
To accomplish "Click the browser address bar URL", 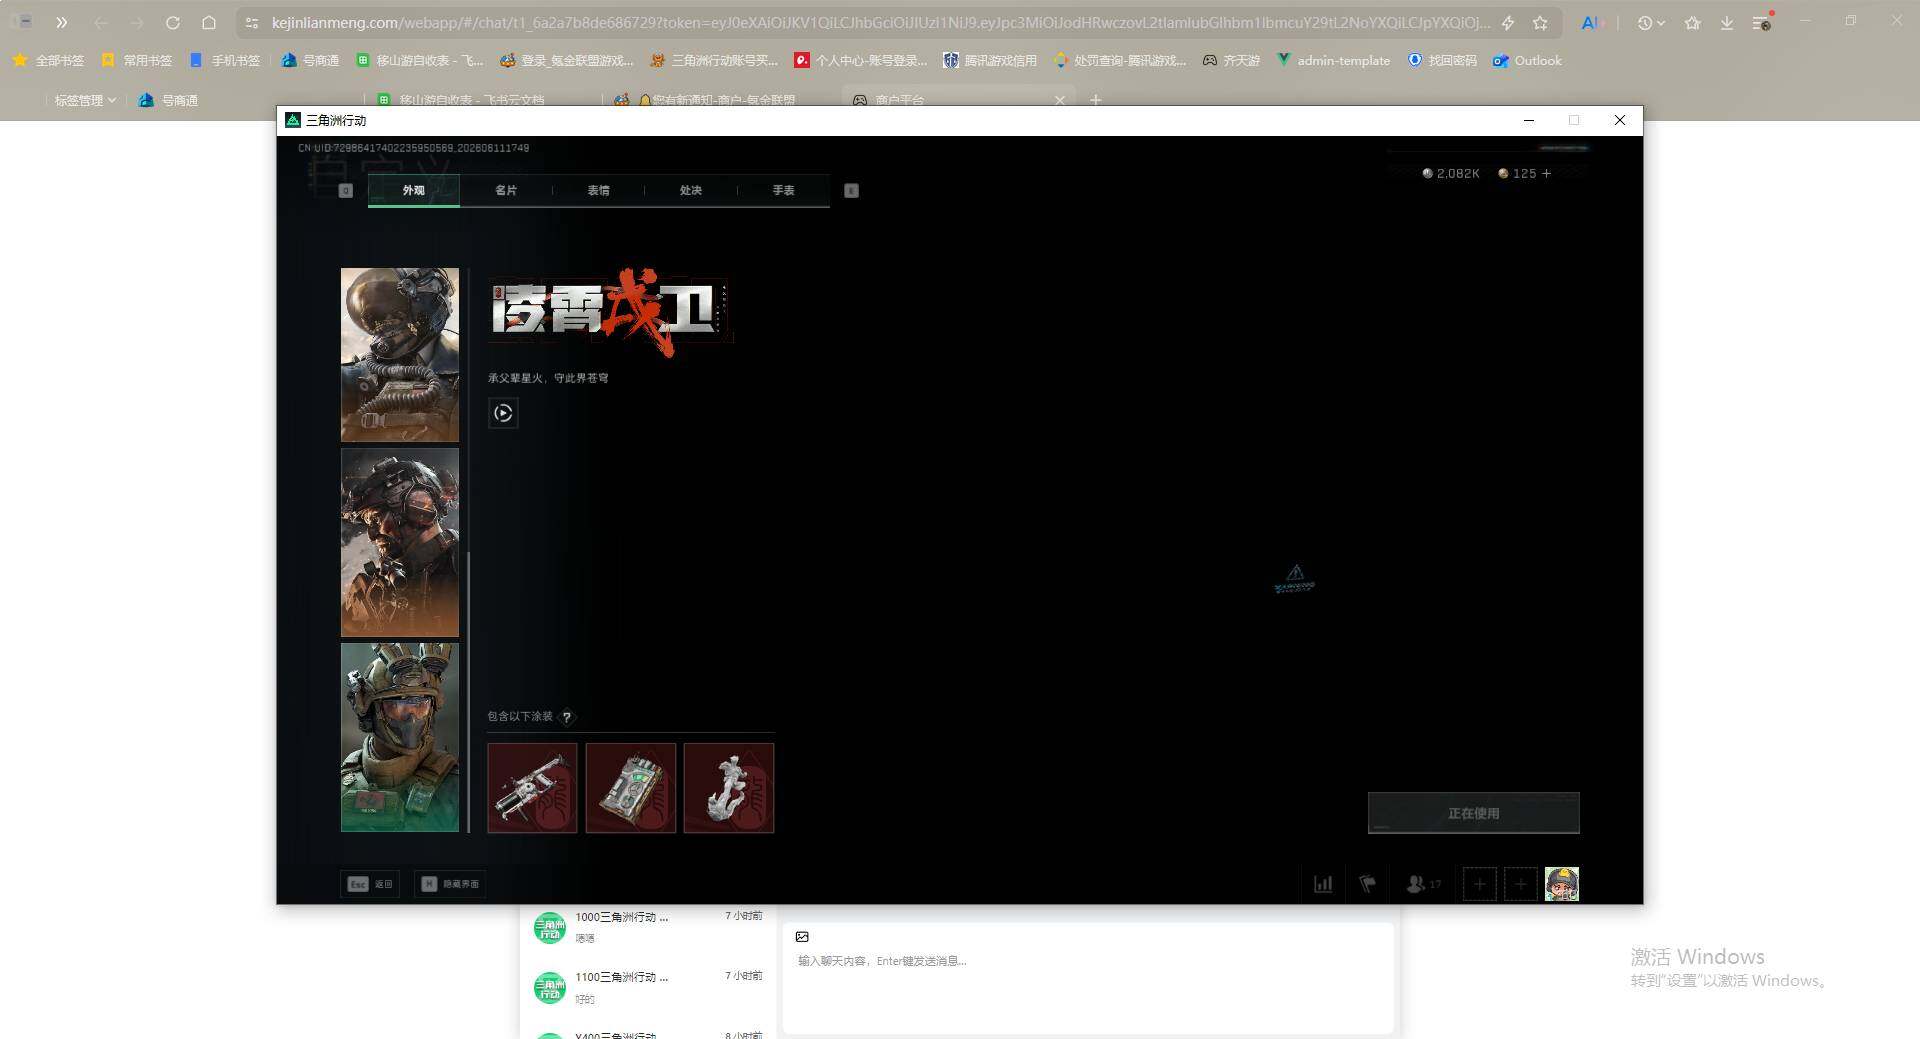I will tap(880, 22).
